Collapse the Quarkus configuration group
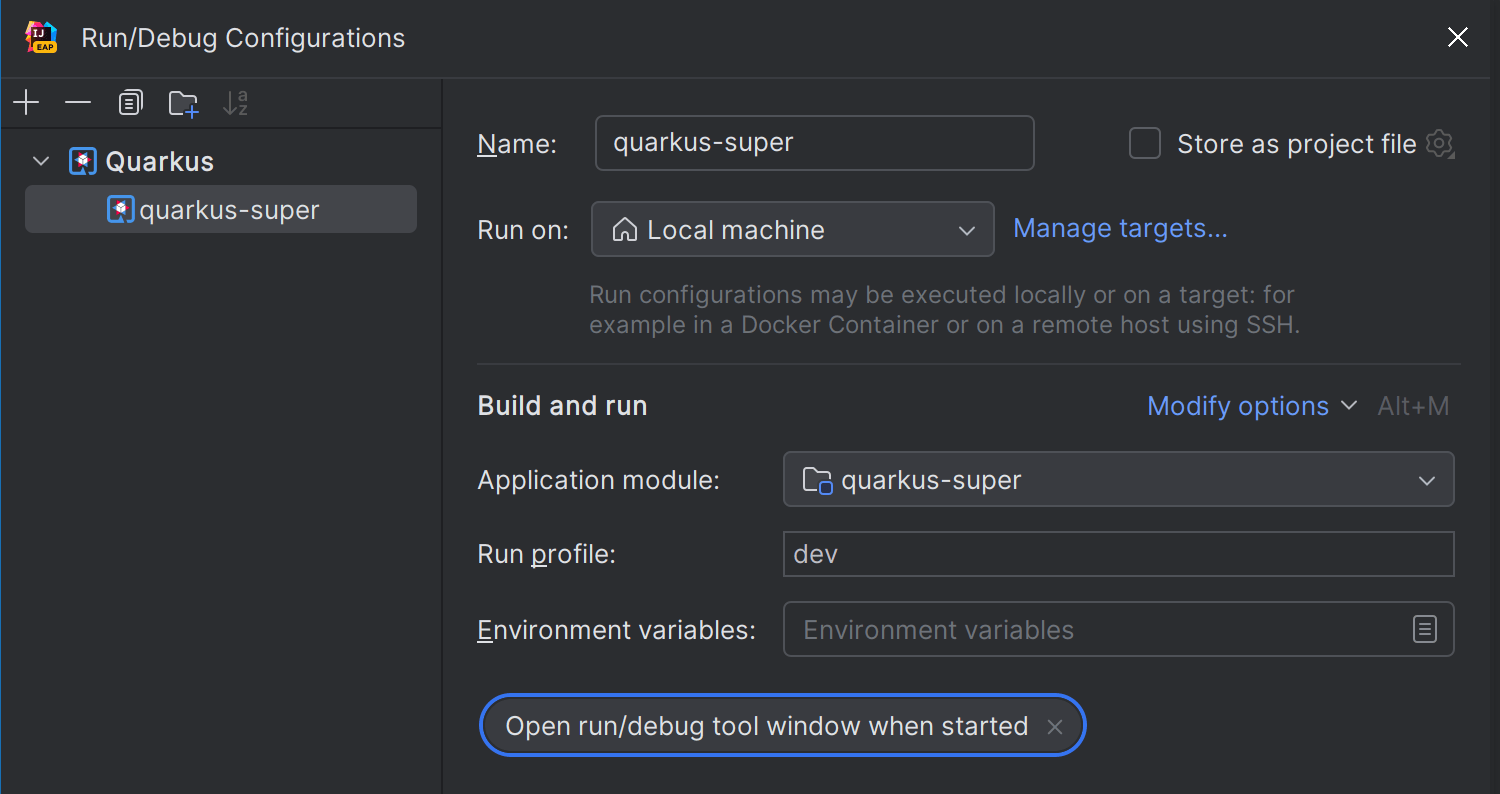Viewport: 1500px width, 794px height. (41, 161)
